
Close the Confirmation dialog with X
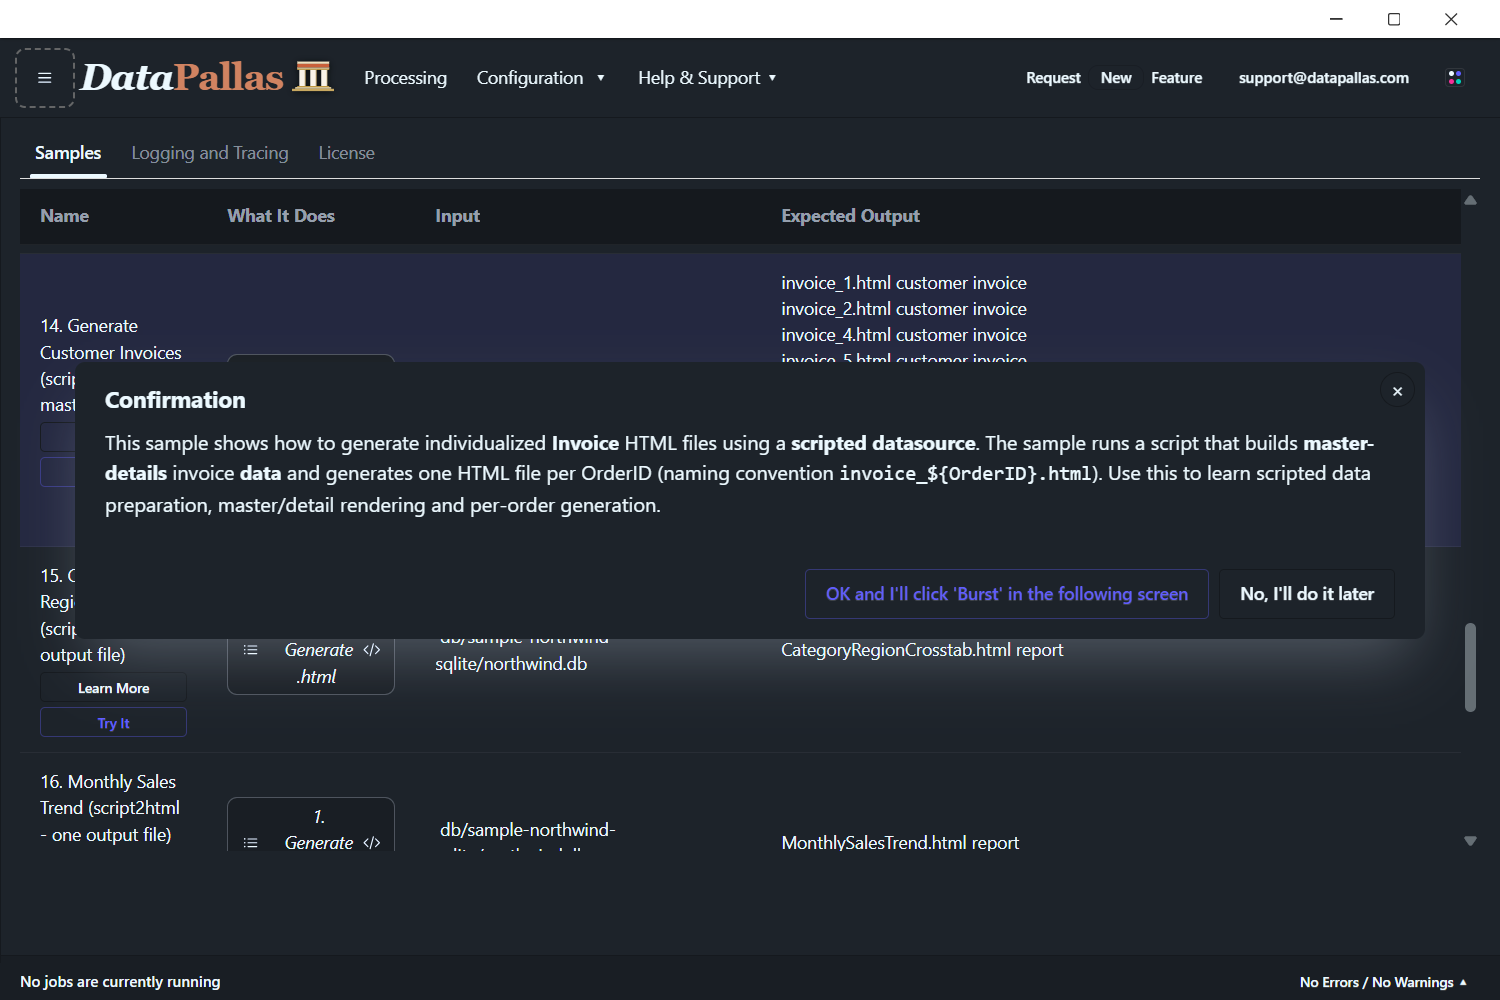[x=1397, y=391]
